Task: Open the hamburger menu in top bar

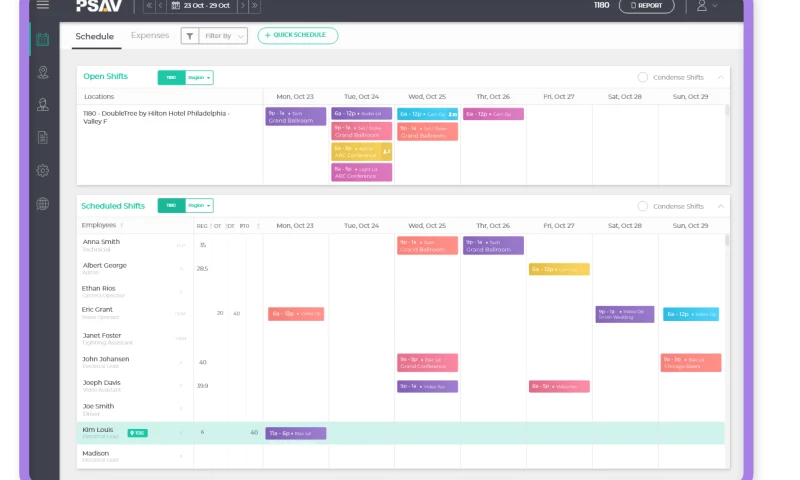Action: 42,6
